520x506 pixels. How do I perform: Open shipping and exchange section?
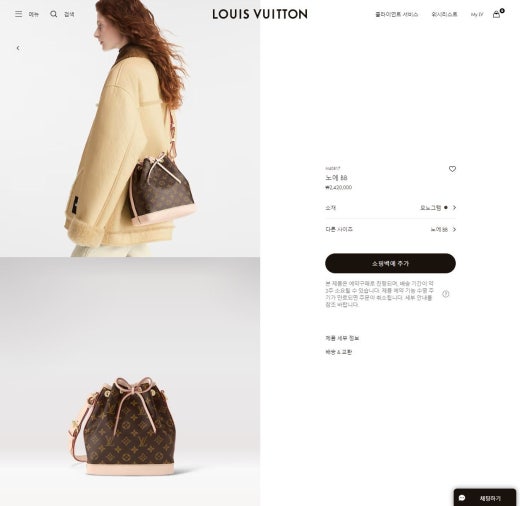pyautogui.click(x=339, y=352)
